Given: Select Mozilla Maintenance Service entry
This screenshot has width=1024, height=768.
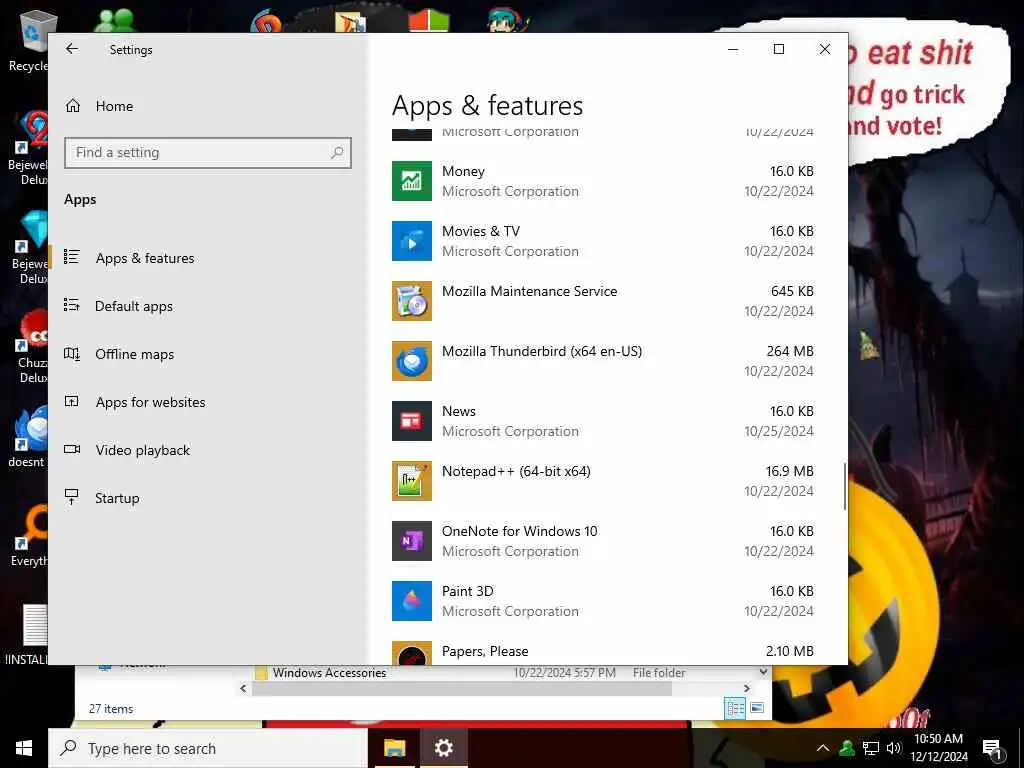Looking at the screenshot, I should coord(603,301).
